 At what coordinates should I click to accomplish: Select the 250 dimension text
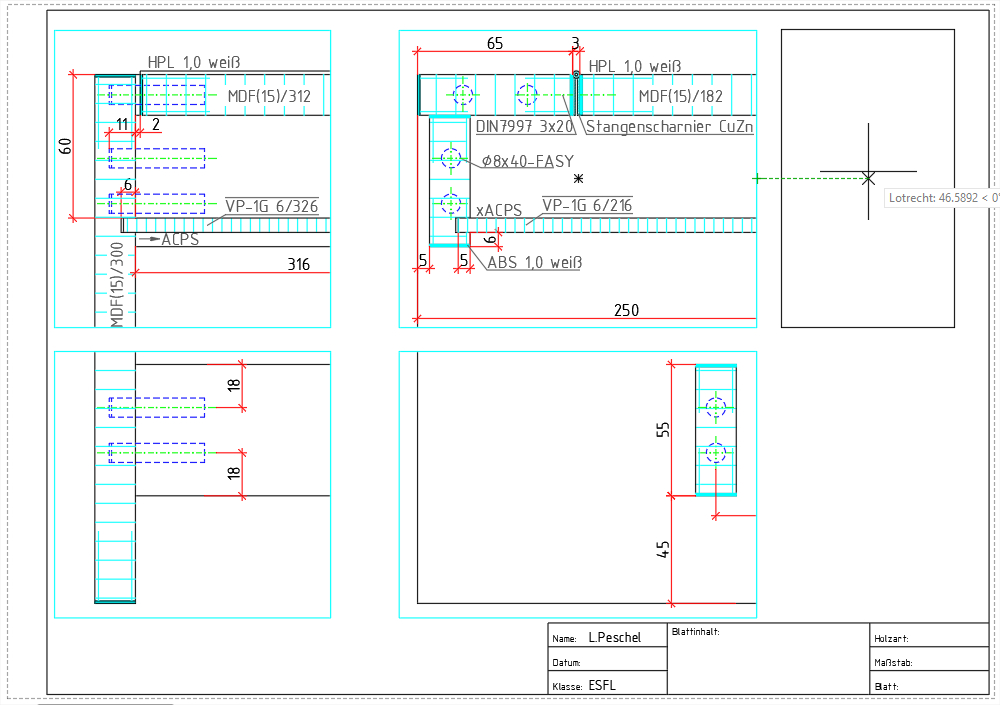(626, 311)
